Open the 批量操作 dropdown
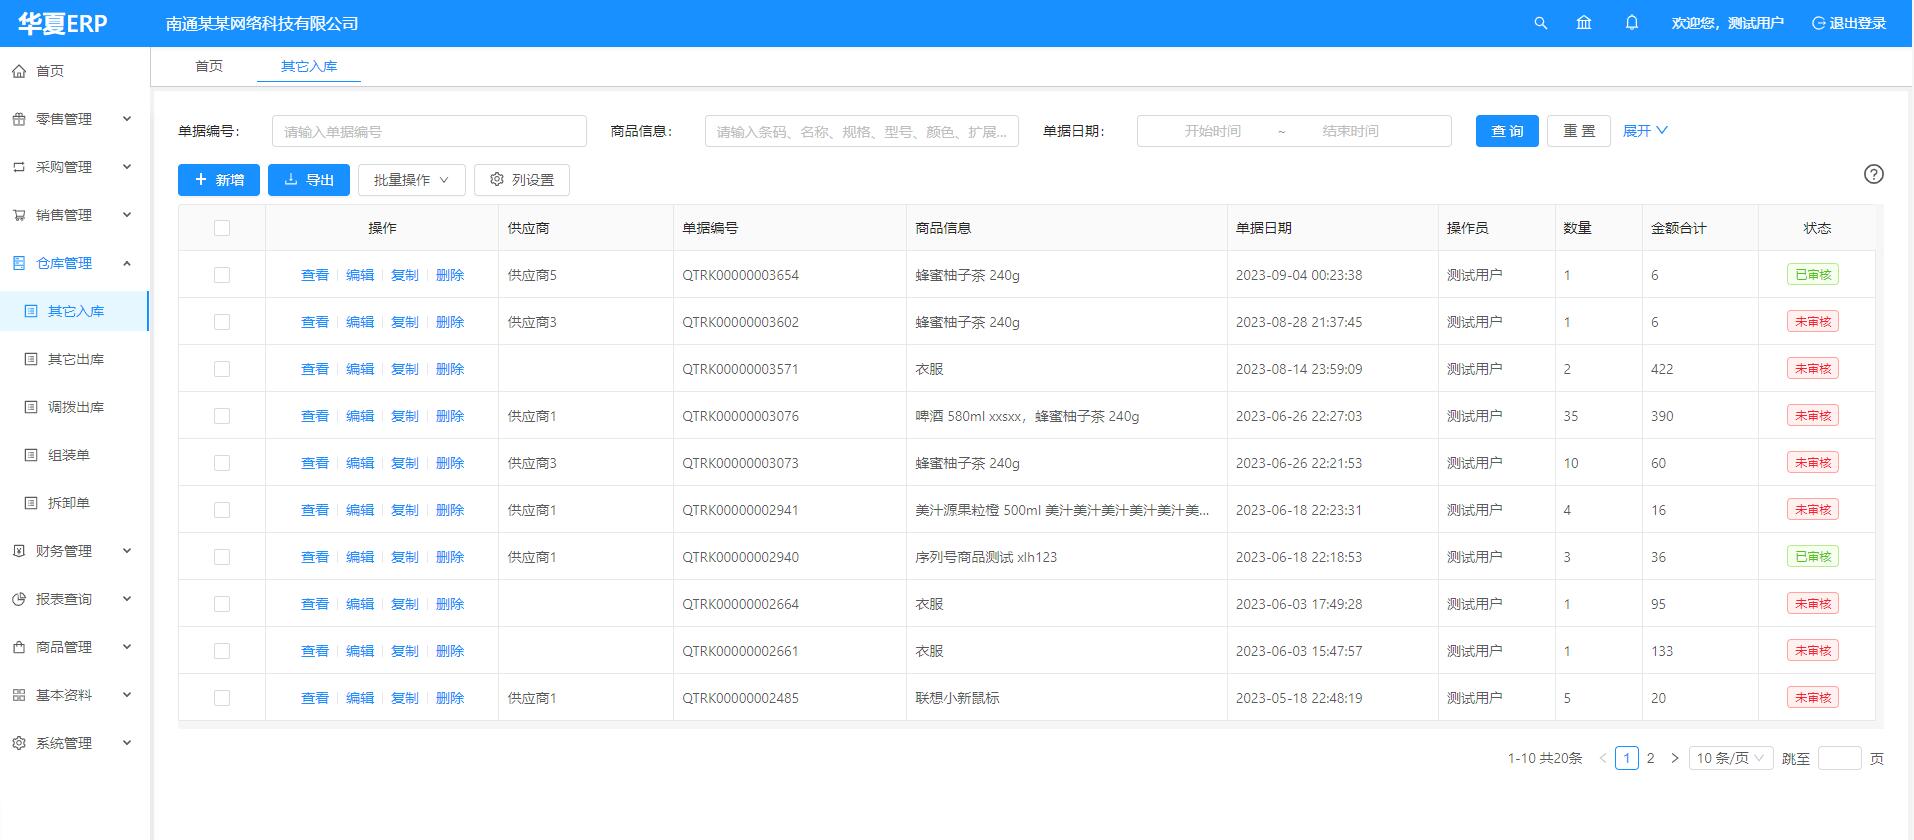Image resolution: width=1914 pixels, height=840 pixels. [x=411, y=180]
